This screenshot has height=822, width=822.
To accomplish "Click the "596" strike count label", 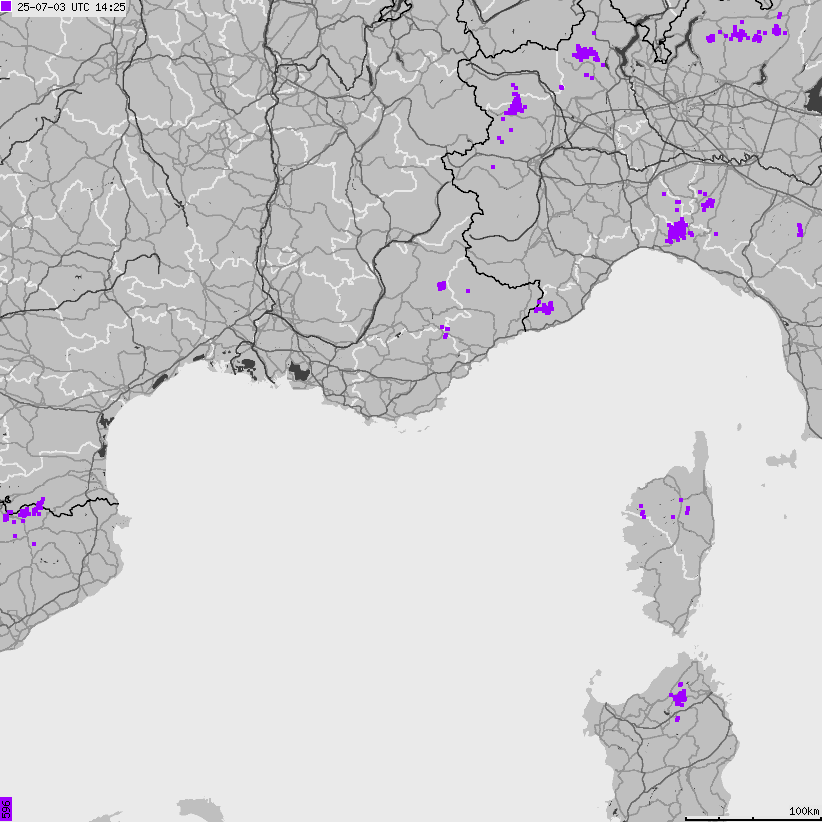I will (x=6, y=809).
